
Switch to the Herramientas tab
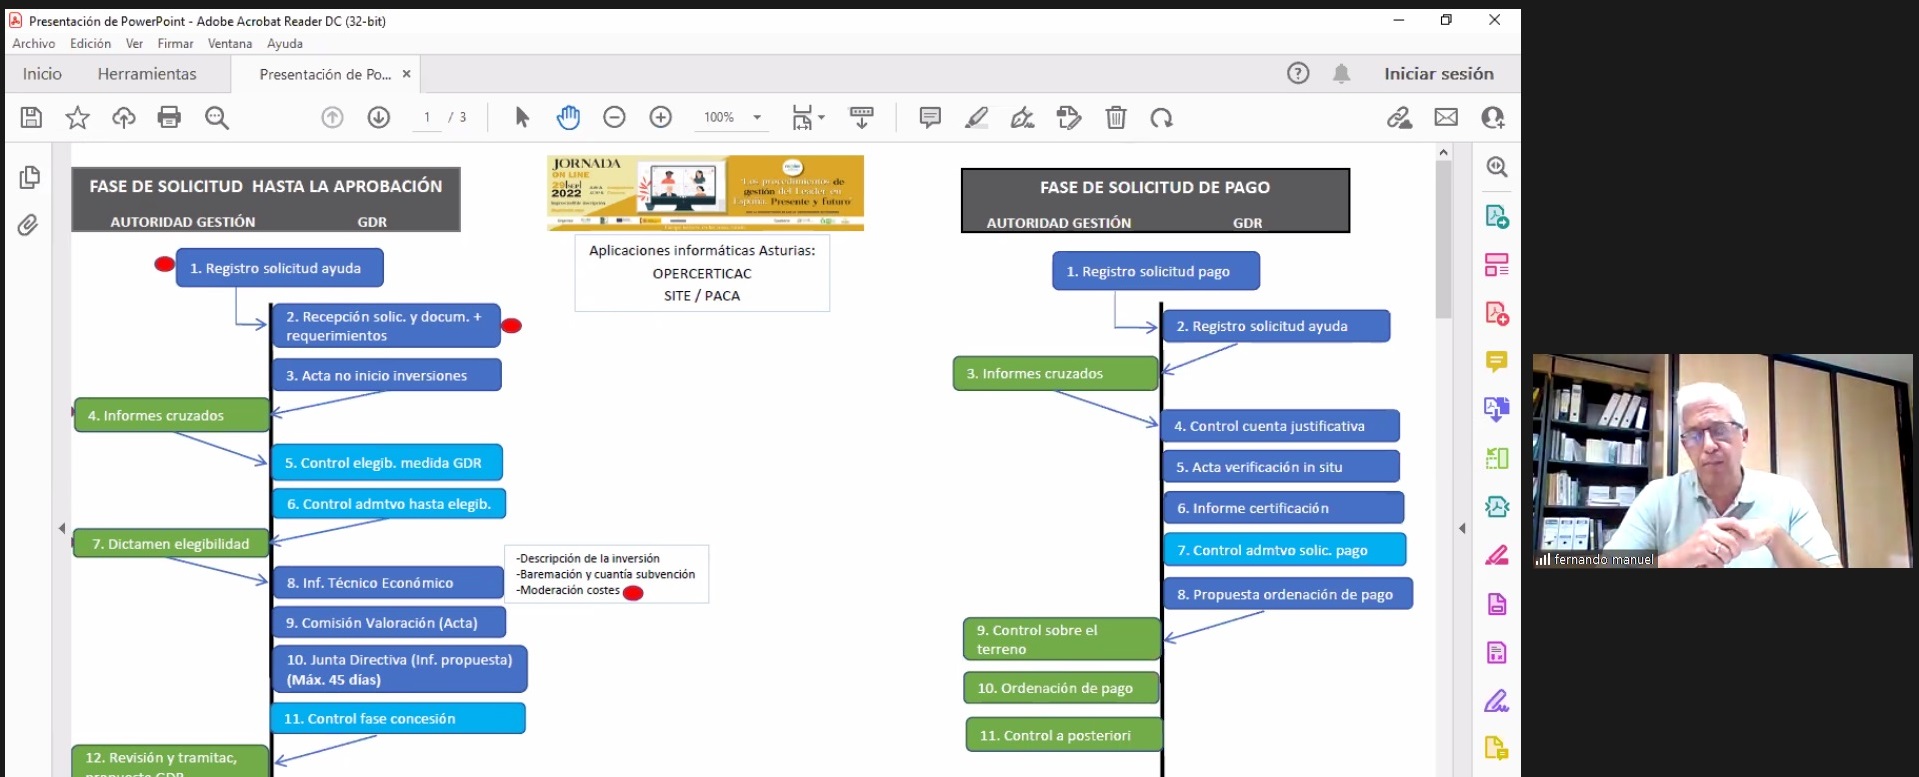pos(147,74)
